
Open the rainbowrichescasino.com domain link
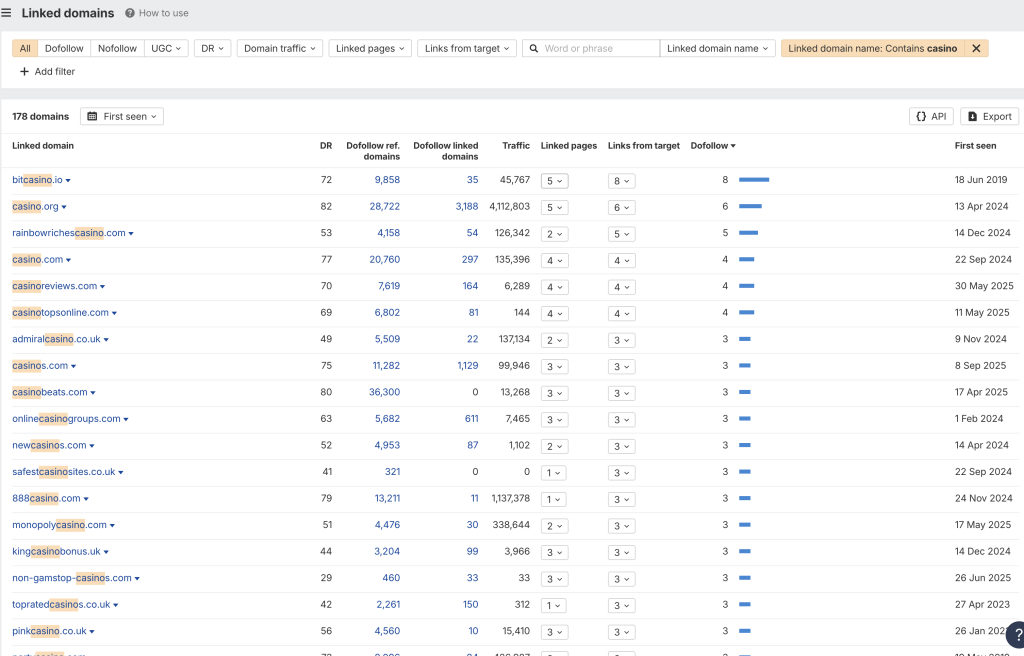(x=69, y=233)
